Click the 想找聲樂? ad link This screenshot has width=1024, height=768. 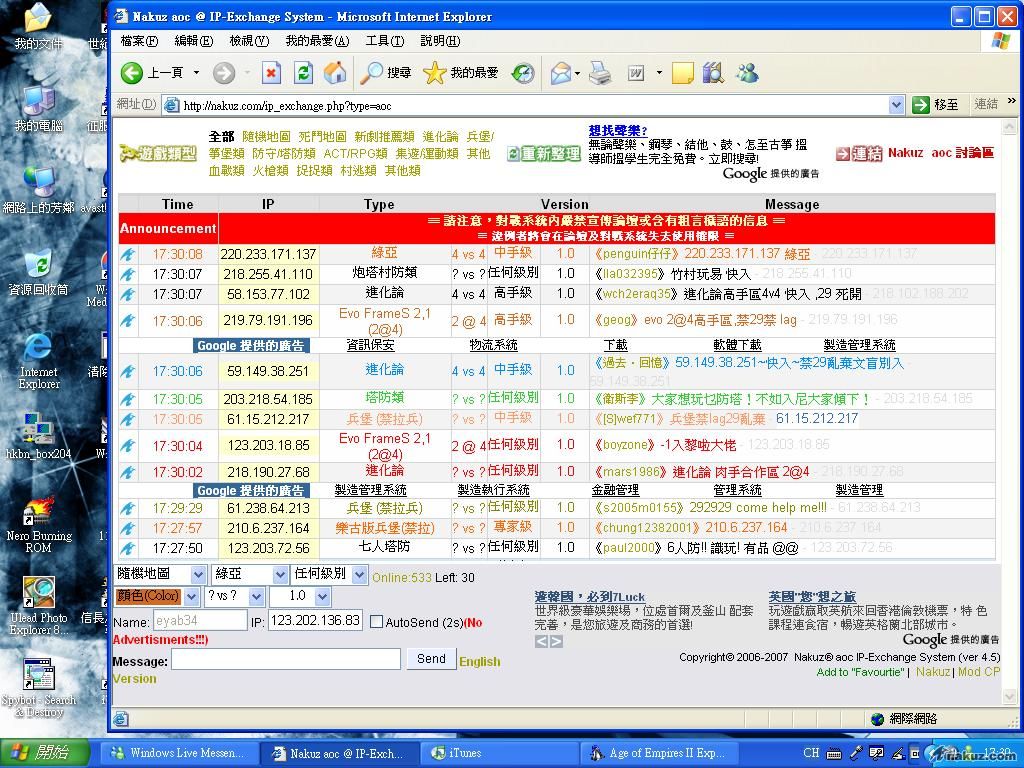point(618,131)
